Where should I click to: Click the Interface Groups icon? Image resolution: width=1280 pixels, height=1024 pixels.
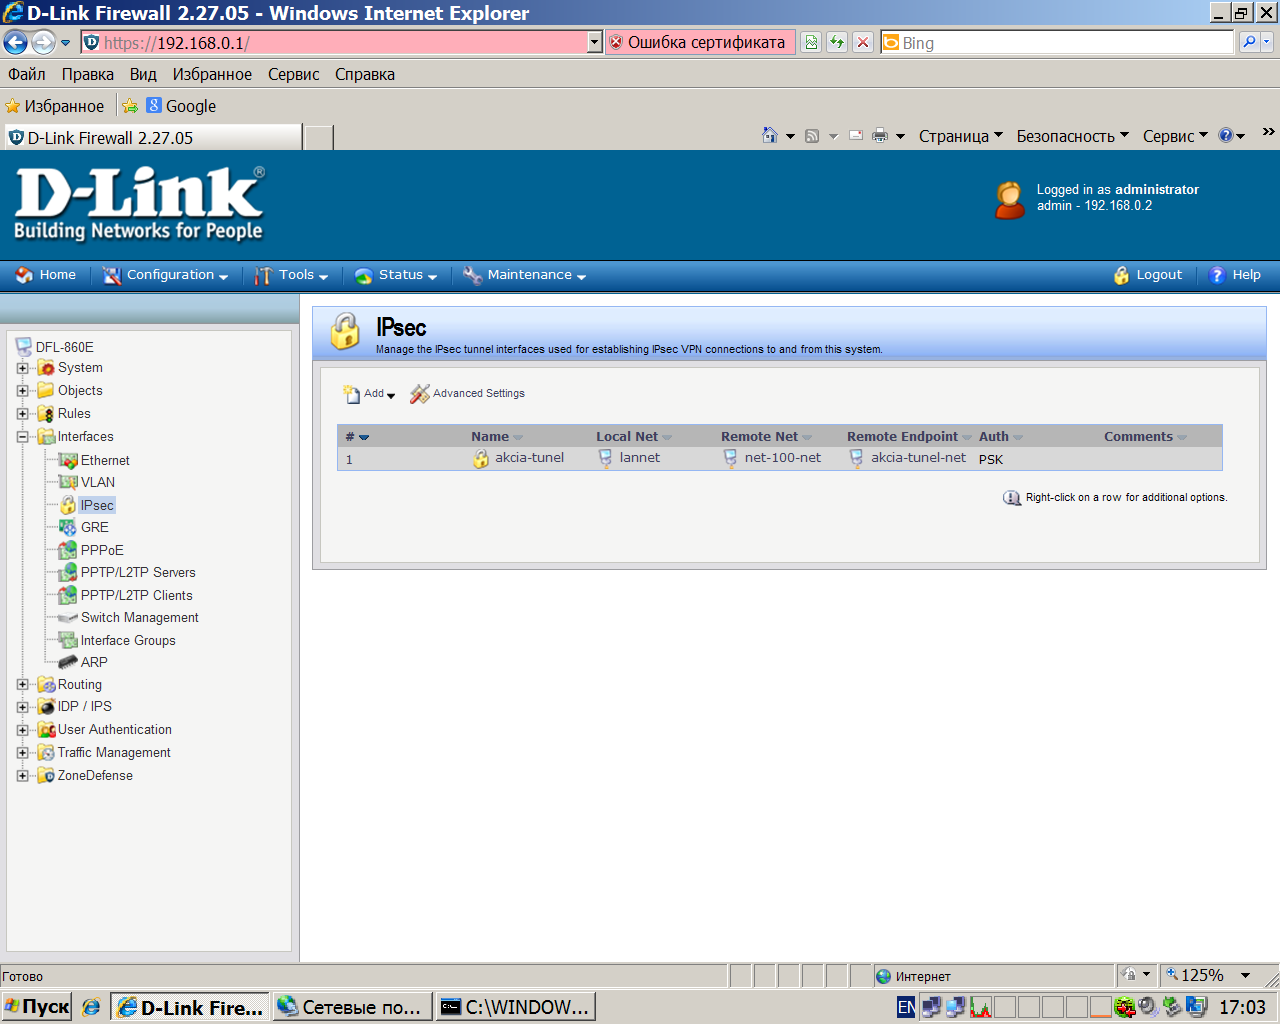coord(68,640)
